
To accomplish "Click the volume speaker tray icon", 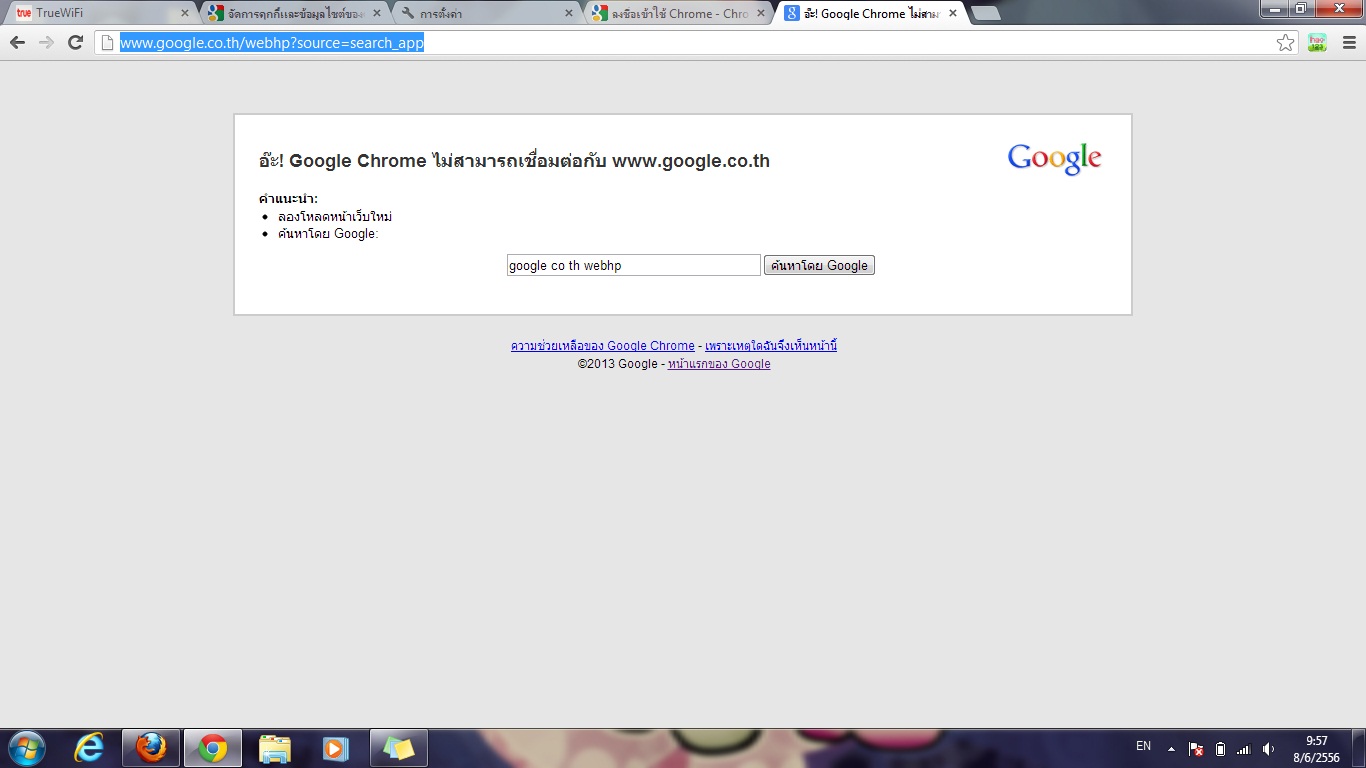I will (1268, 749).
